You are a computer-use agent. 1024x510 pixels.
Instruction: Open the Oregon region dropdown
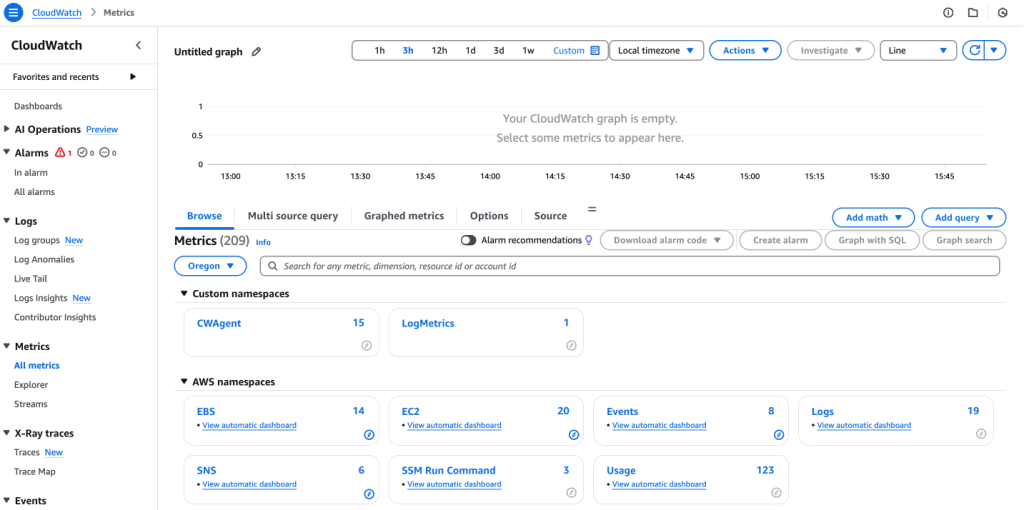pos(210,266)
